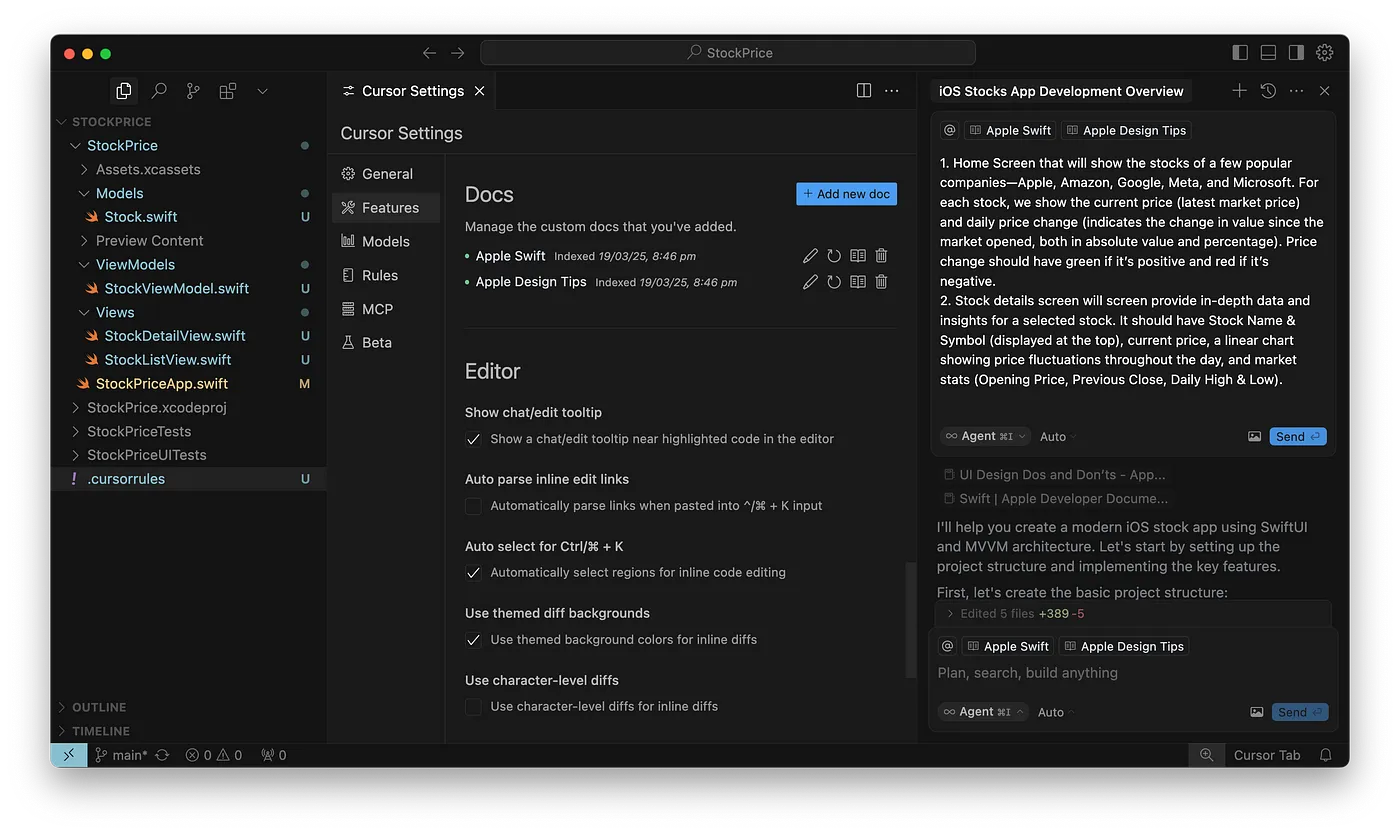Image resolution: width=1400 pixels, height=834 pixels.
Task: Expand the StockPriceTests folder
Action: 76,431
